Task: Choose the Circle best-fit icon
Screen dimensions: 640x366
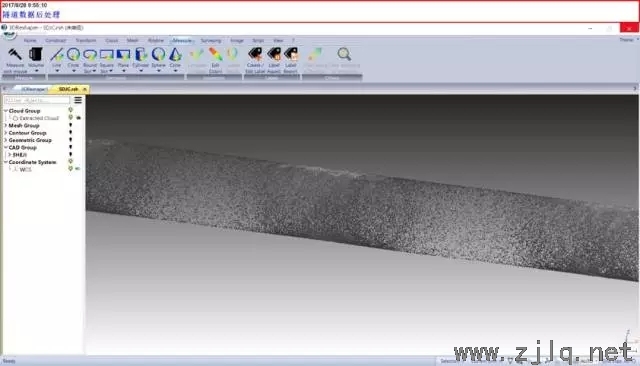Action: tap(73, 54)
